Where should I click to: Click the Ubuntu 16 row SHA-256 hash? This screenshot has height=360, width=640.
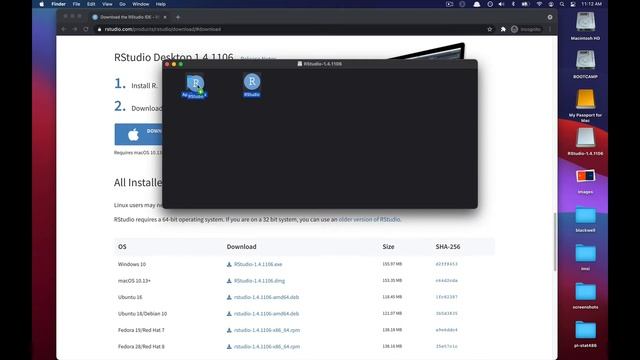click(447, 297)
